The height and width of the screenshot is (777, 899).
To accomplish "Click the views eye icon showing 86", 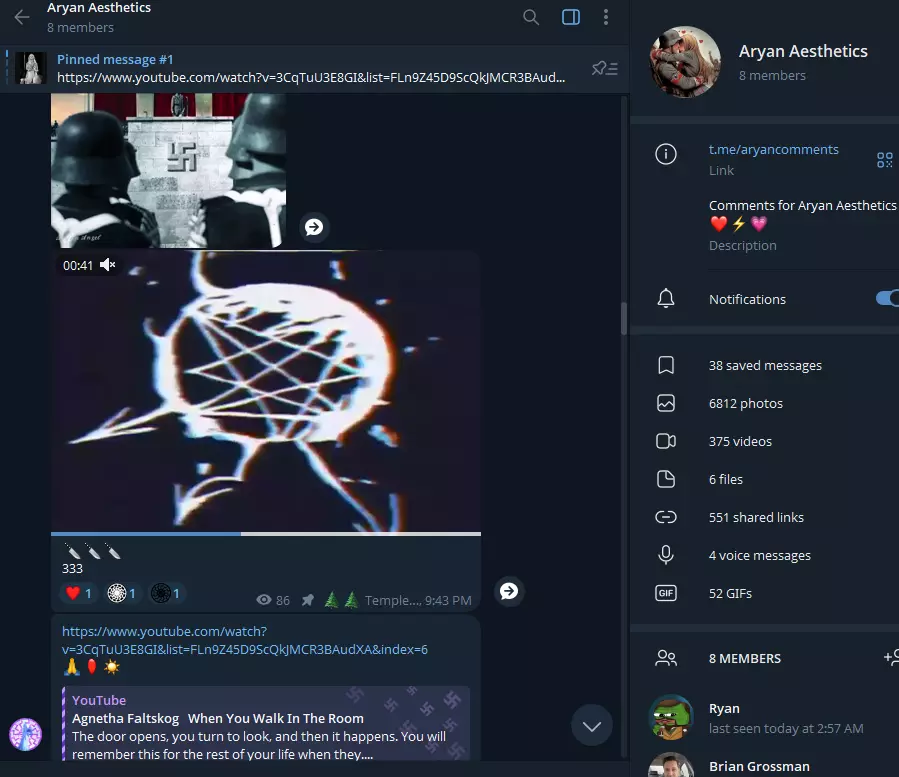I will 264,600.
